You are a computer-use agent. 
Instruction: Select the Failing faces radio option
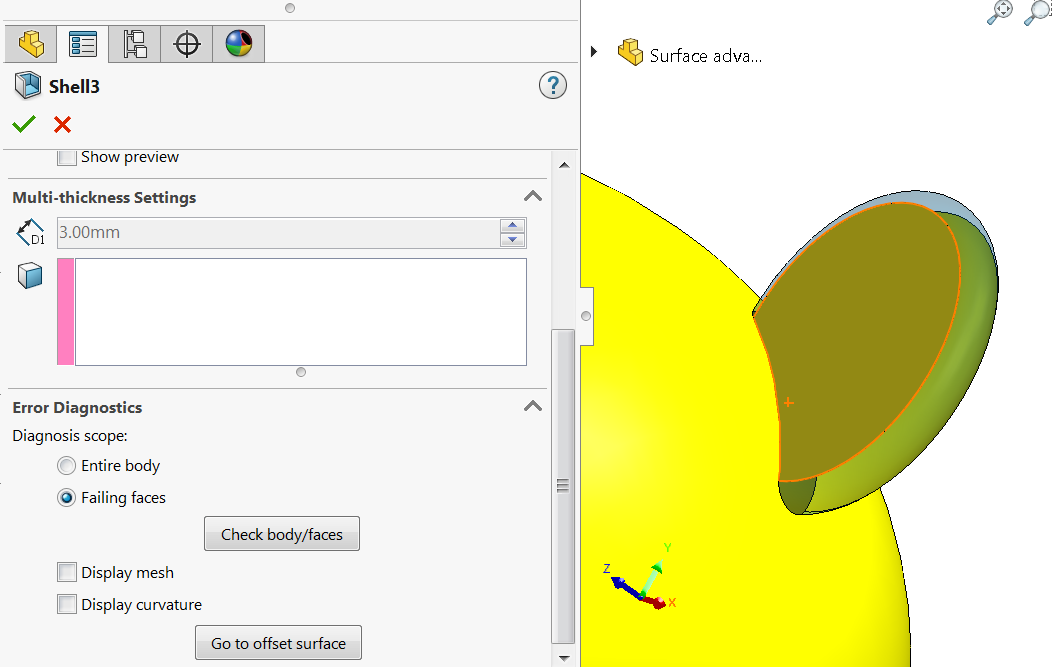pos(67,498)
